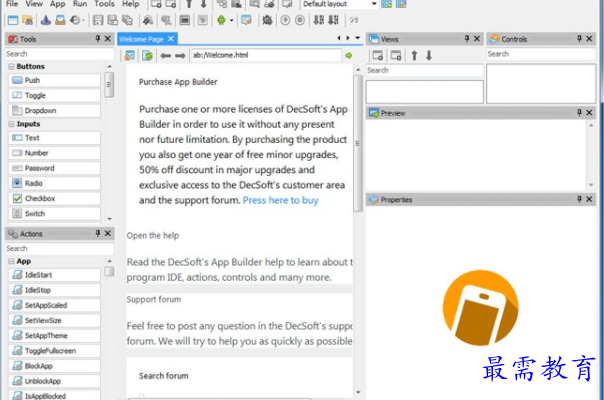Open the Tools menu
This screenshot has height=400, width=604.
[104, 4]
